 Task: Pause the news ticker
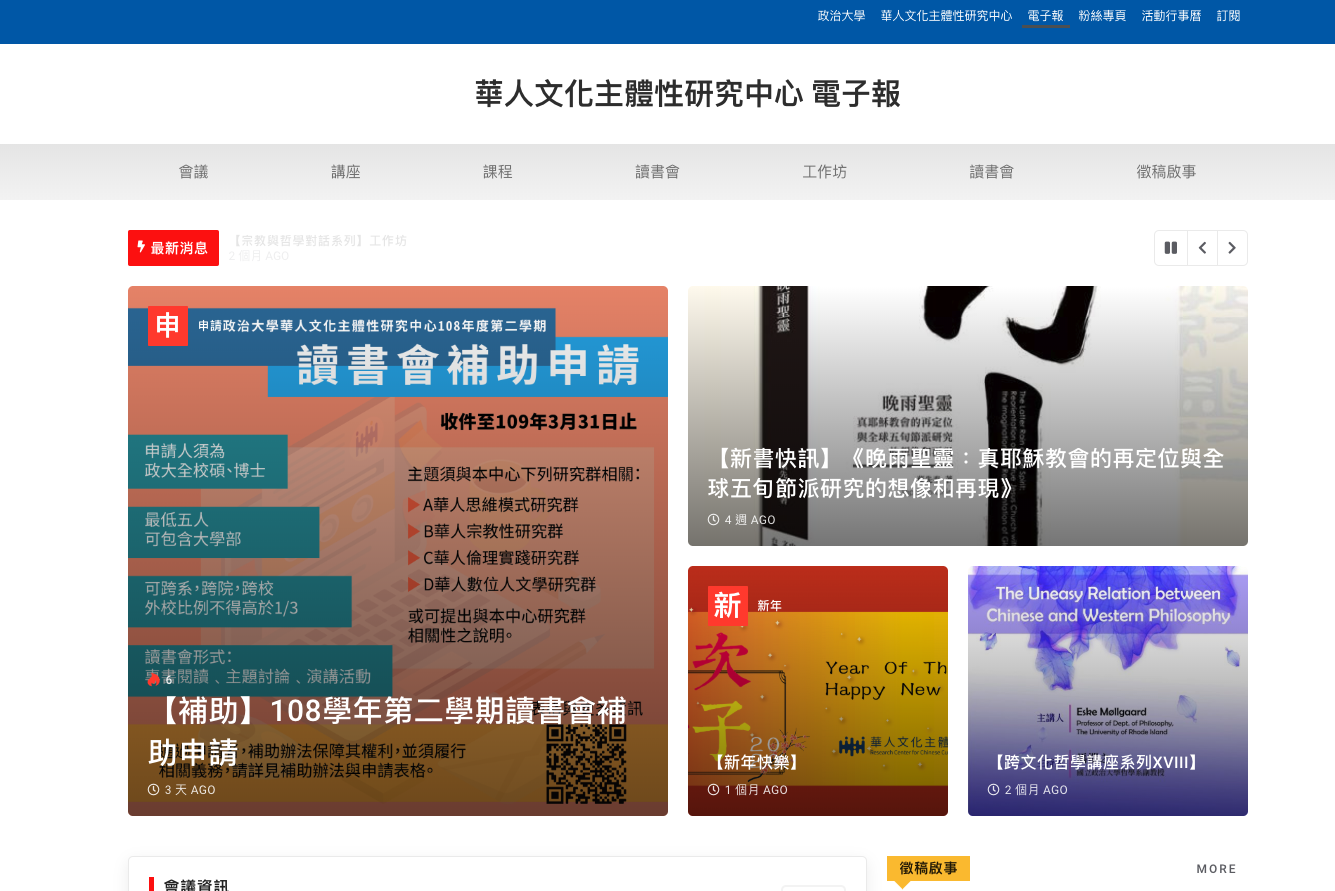pyautogui.click(x=1170, y=248)
